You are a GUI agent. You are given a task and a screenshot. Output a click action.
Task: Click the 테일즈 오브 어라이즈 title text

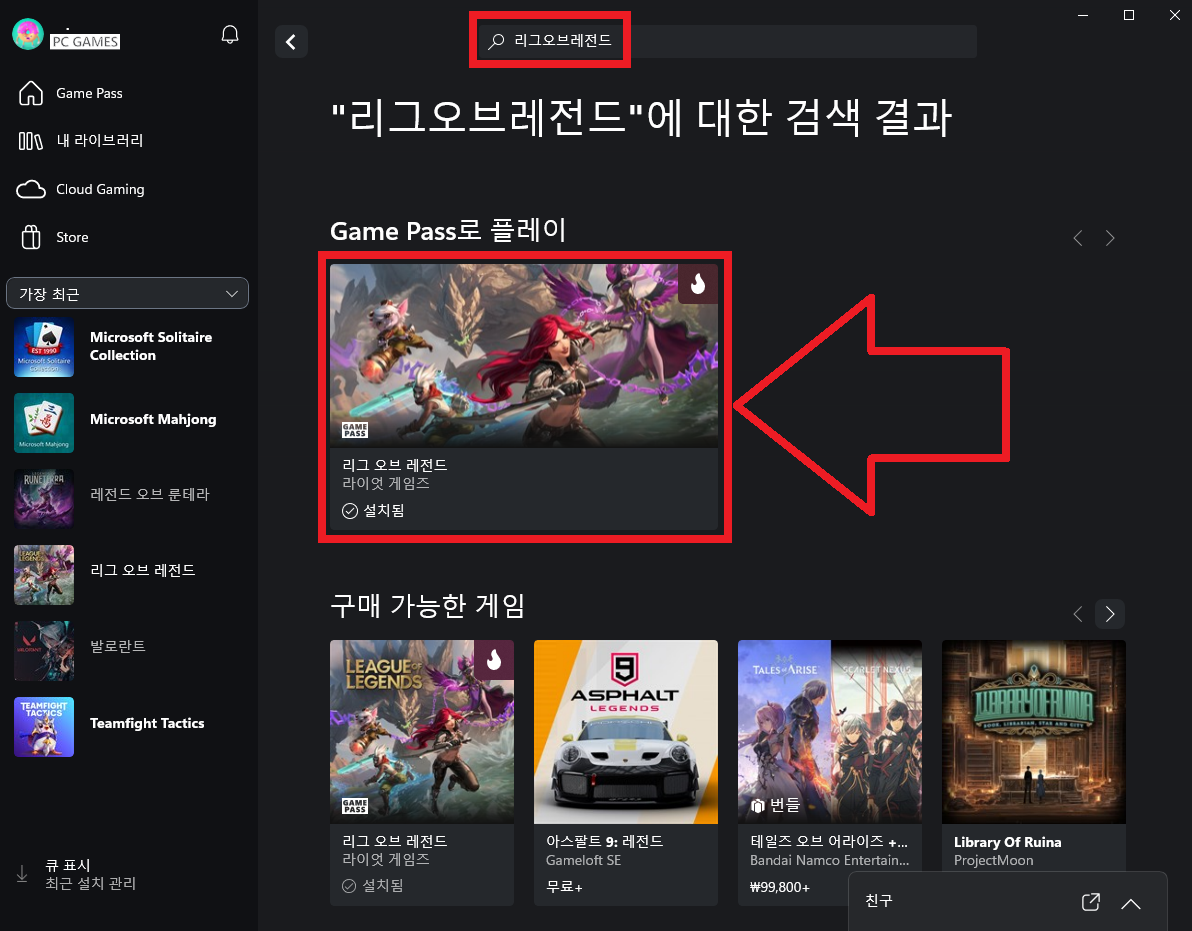click(x=829, y=841)
